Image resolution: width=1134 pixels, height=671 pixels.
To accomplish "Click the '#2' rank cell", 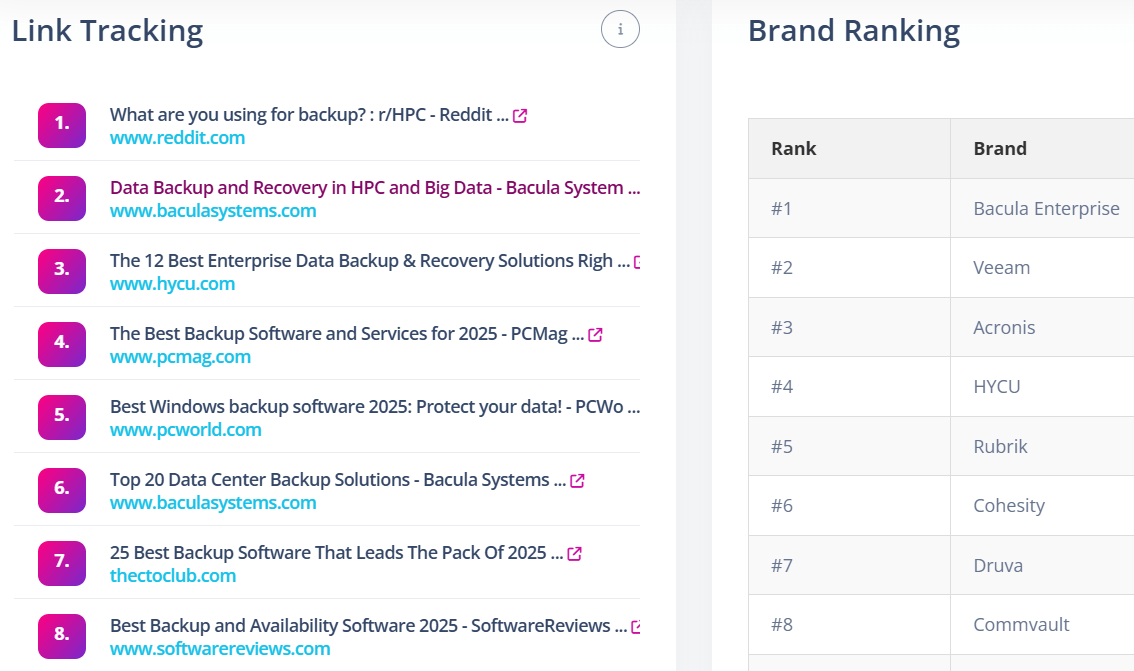I will (849, 268).
